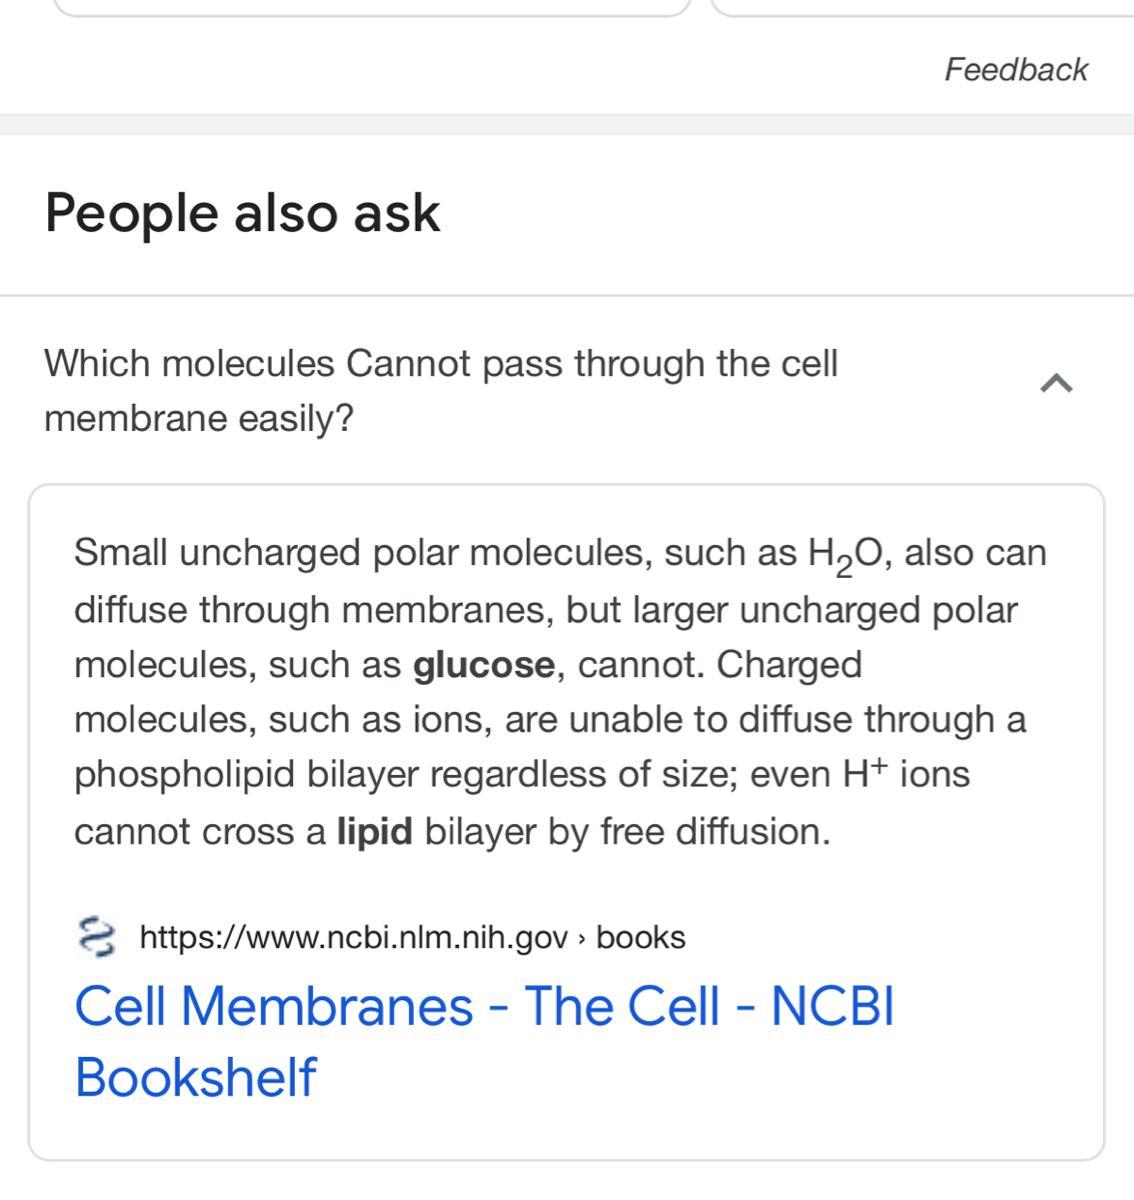Collapse the expanded question using the chevron
The image size is (1134, 1200).
click(1056, 383)
